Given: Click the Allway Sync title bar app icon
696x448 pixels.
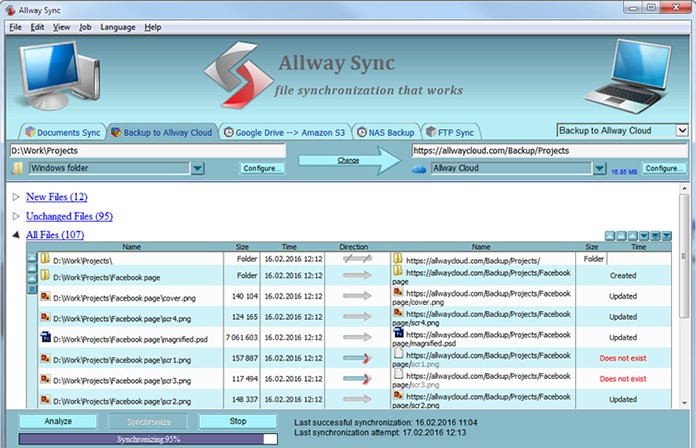Looking at the screenshot, I should coord(10,9).
